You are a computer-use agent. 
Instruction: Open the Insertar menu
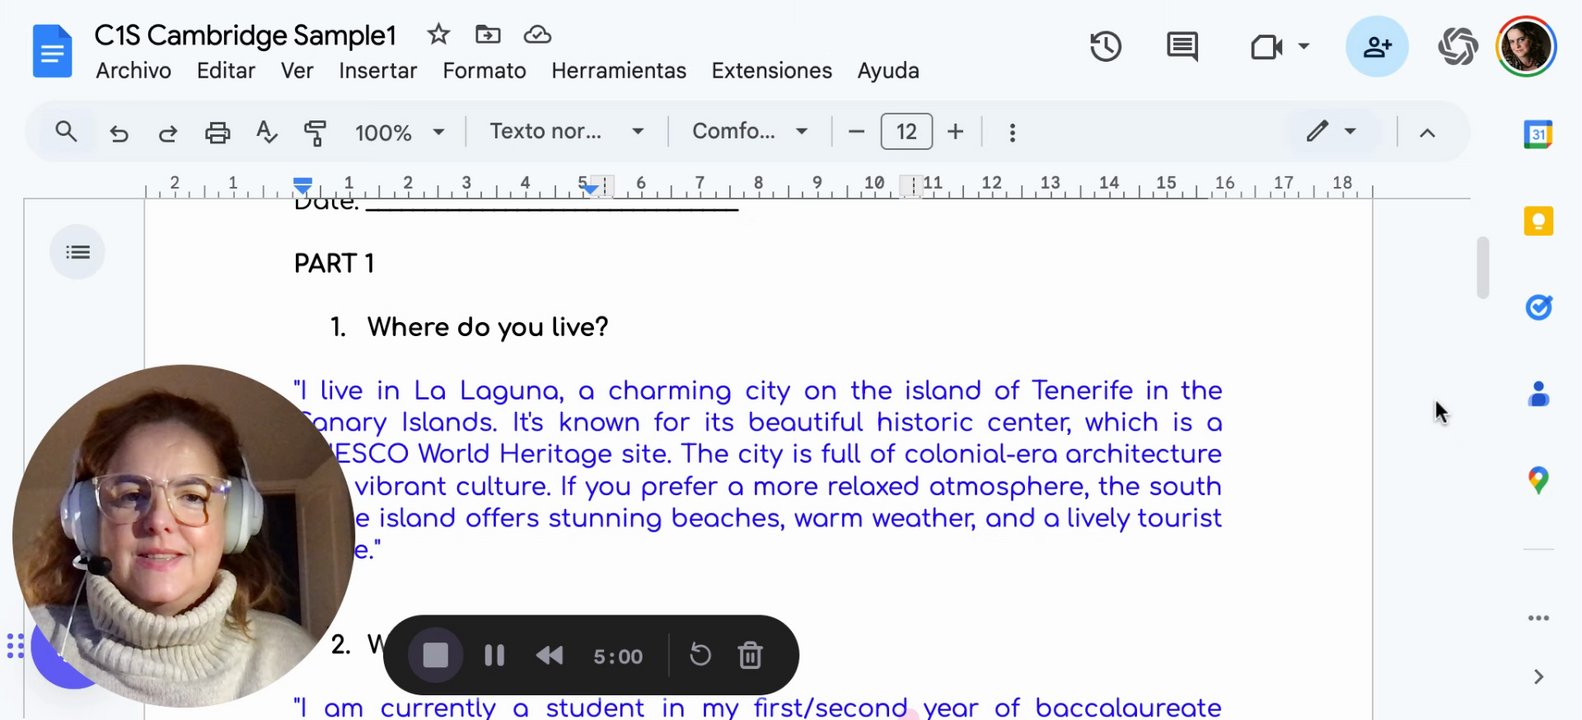click(x=378, y=71)
